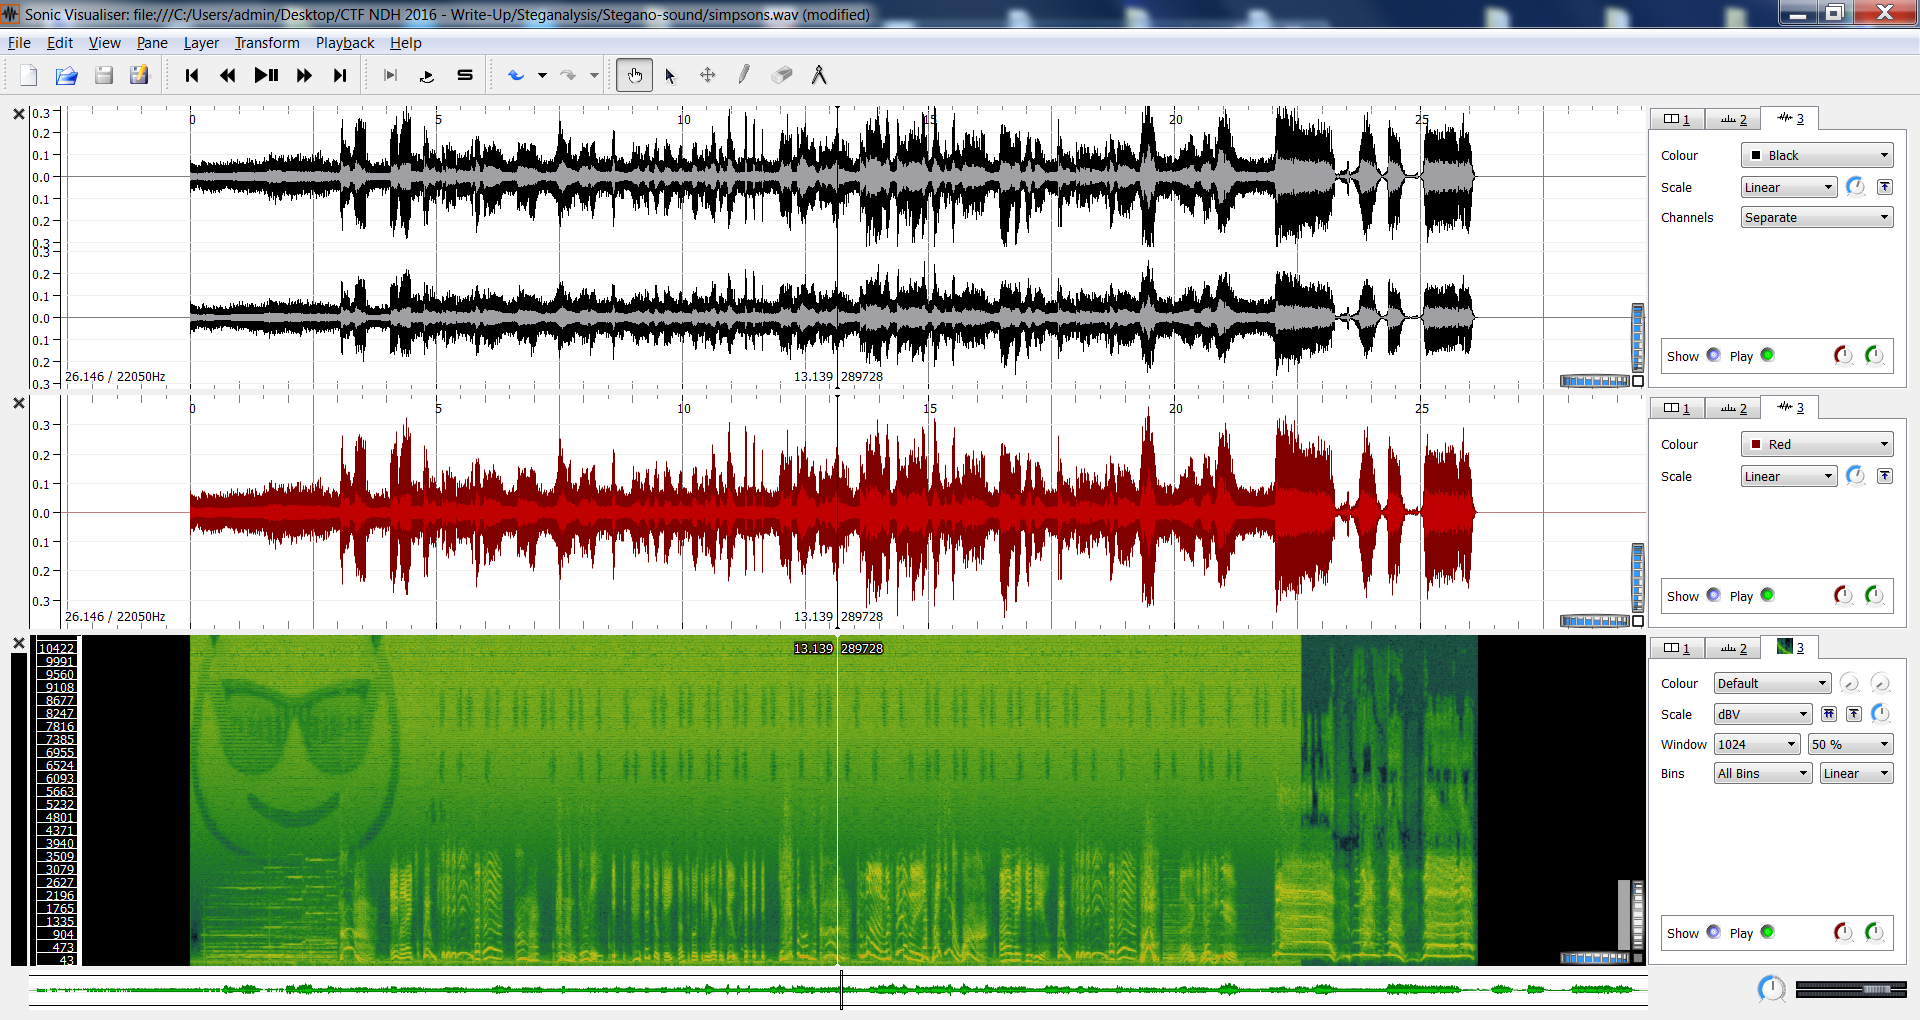Click the grey Redo arrow
This screenshot has width=1920, height=1020.
click(x=568, y=75)
